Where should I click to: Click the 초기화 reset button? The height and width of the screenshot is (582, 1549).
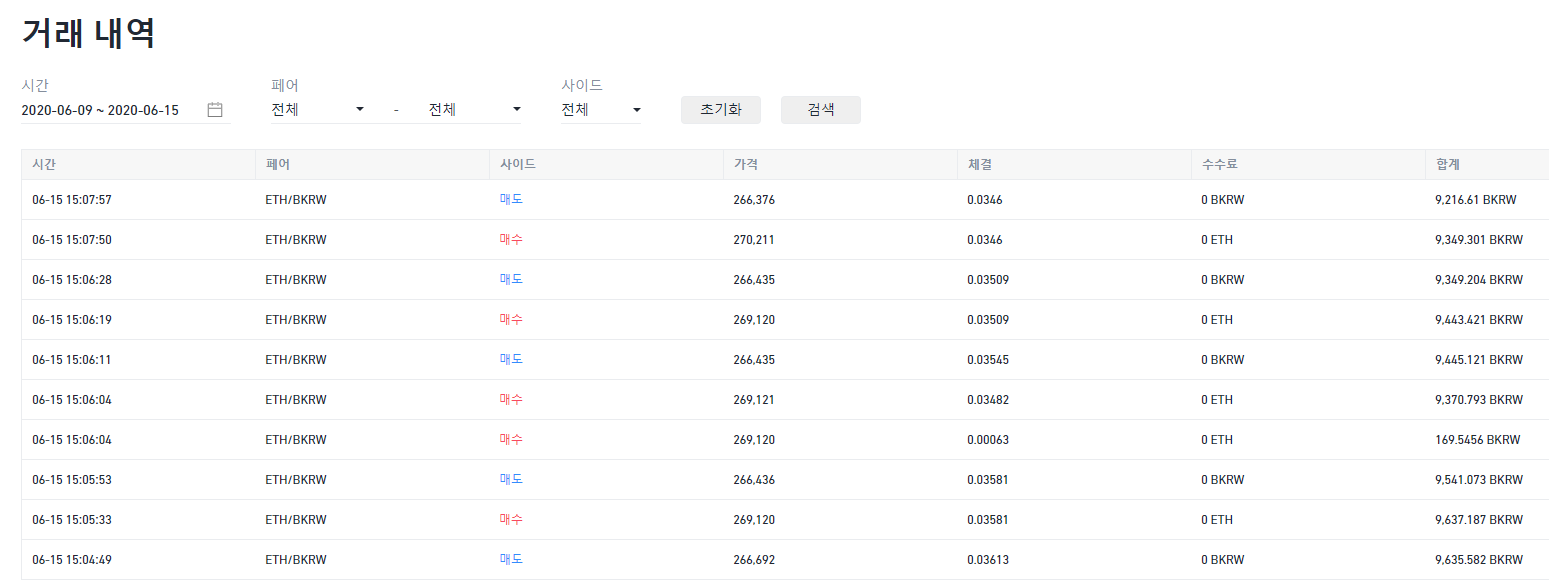point(721,110)
